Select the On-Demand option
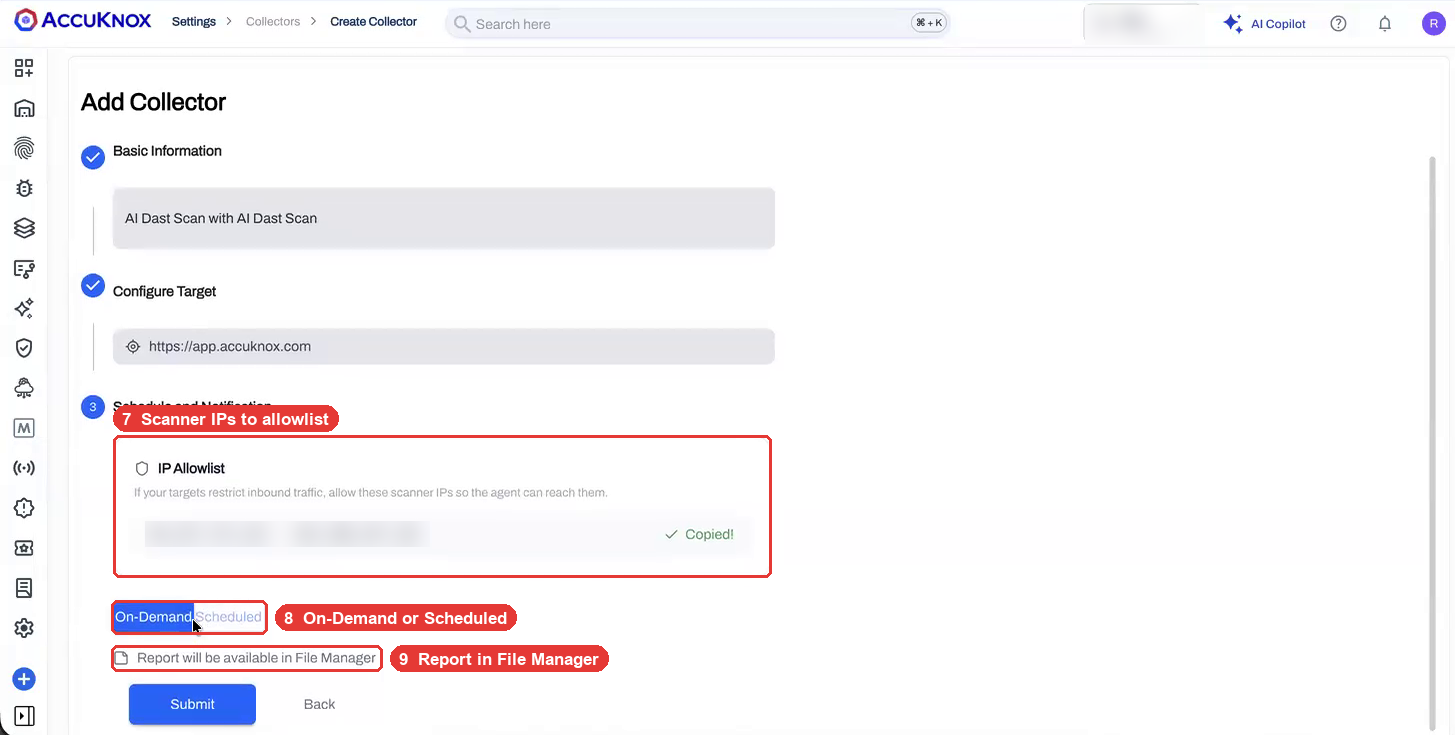Image resolution: width=1455 pixels, height=735 pixels. (x=153, y=617)
